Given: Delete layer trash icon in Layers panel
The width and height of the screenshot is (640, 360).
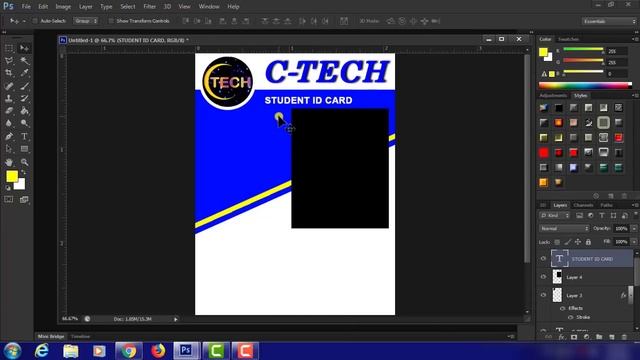Looking at the screenshot, I should pos(624,337).
